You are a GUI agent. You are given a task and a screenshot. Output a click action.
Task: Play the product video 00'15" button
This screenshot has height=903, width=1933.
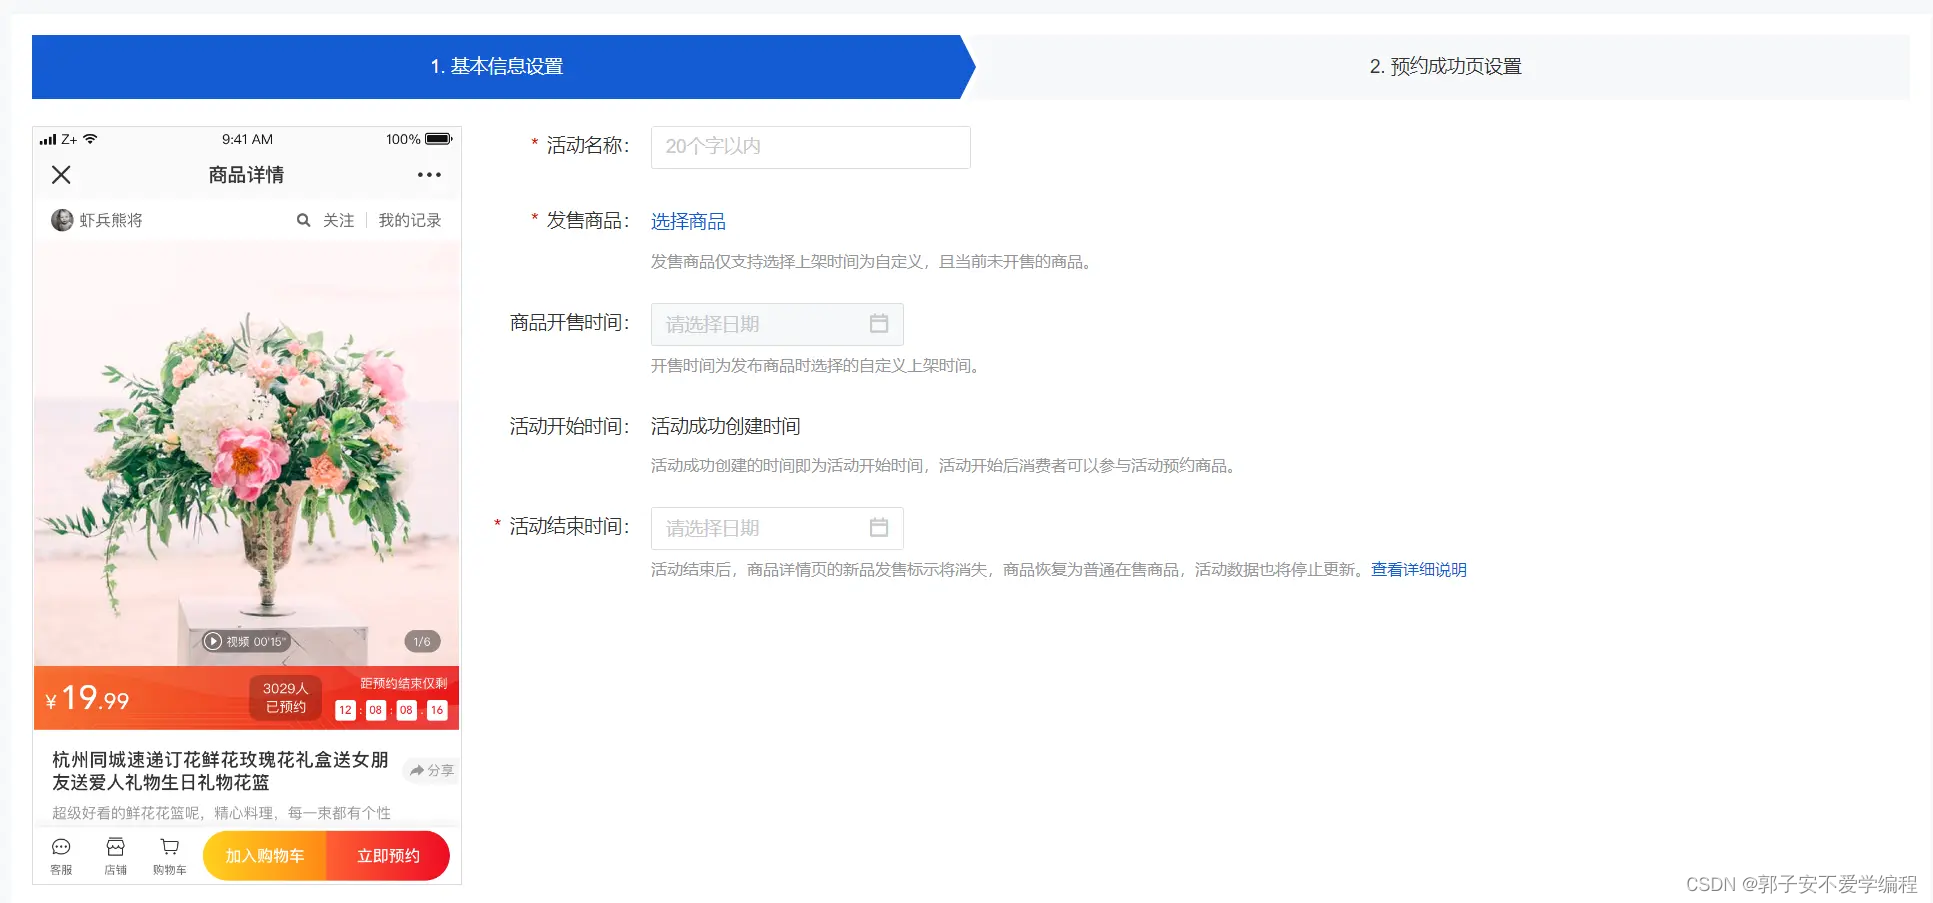tap(245, 641)
